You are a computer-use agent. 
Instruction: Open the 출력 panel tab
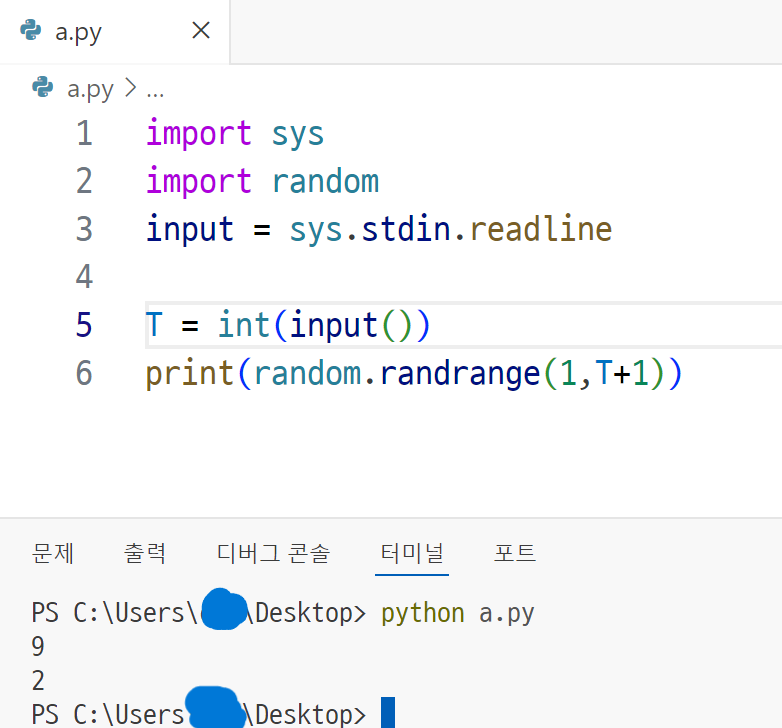click(145, 552)
